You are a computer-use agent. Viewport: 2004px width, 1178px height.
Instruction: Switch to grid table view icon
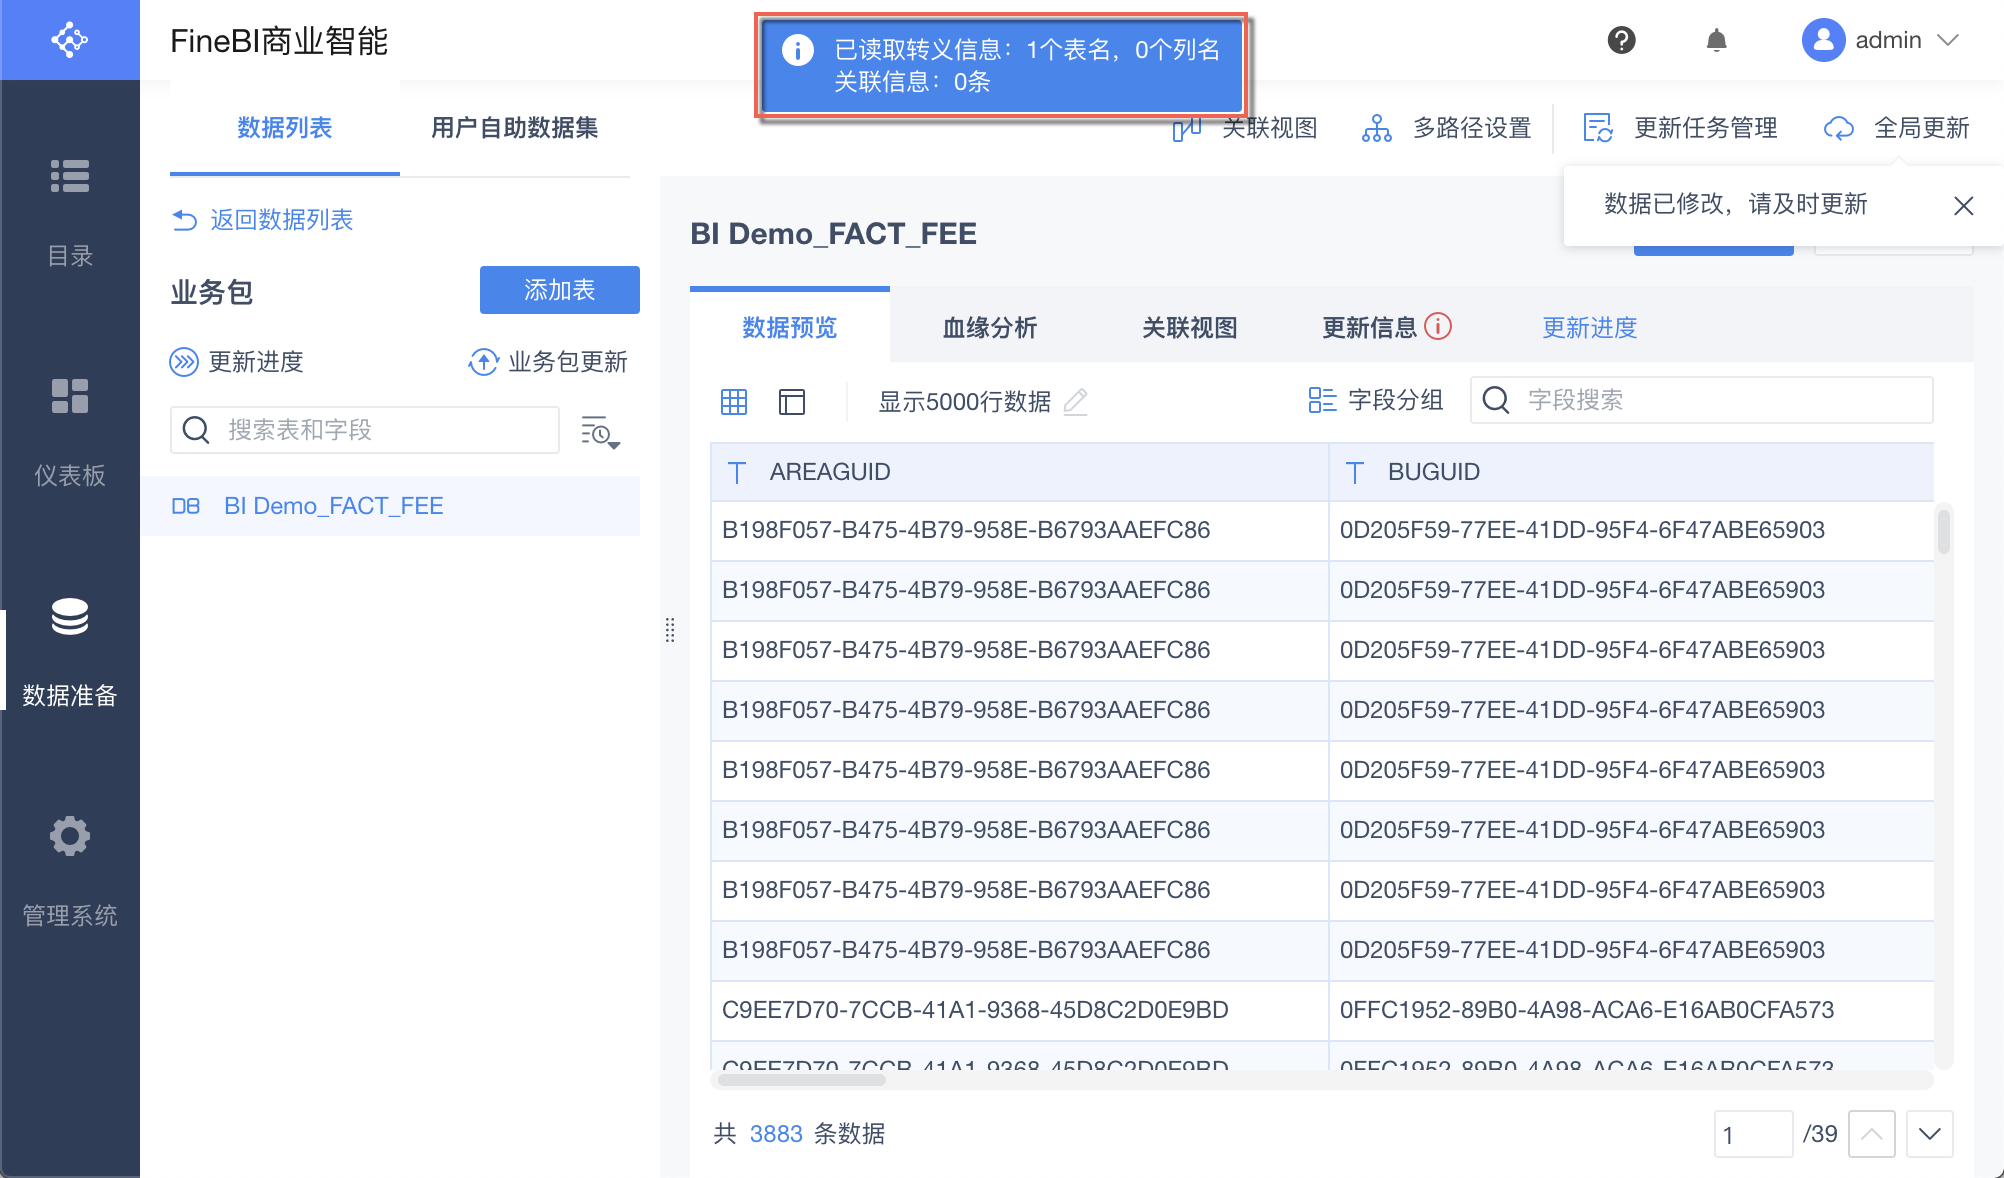pyautogui.click(x=734, y=402)
